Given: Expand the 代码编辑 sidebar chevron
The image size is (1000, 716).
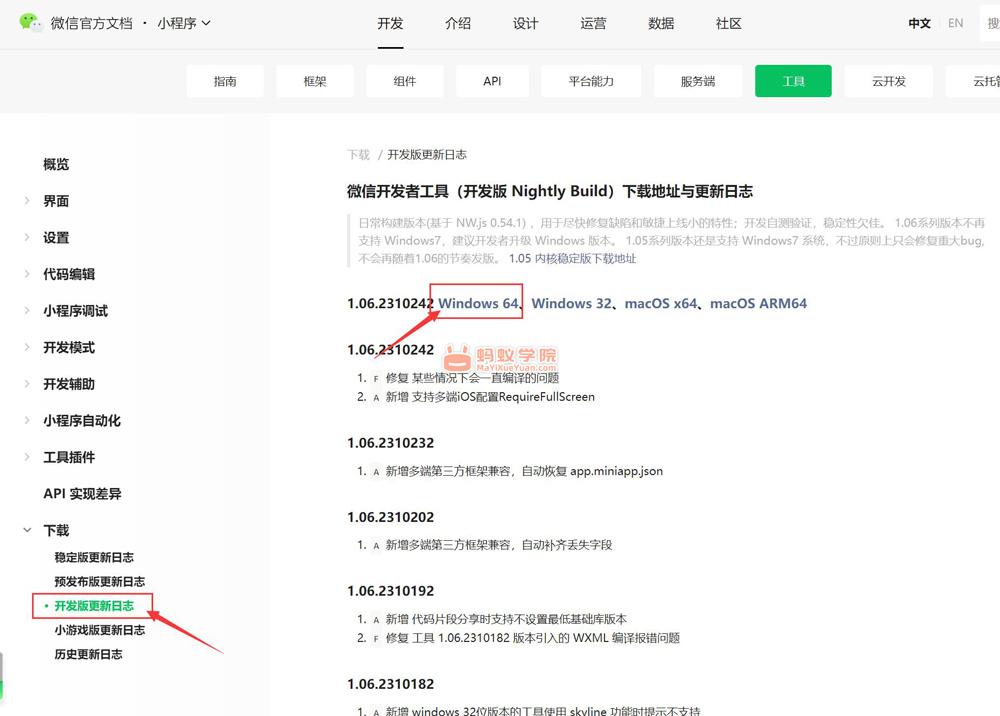Looking at the screenshot, I should coord(27,274).
